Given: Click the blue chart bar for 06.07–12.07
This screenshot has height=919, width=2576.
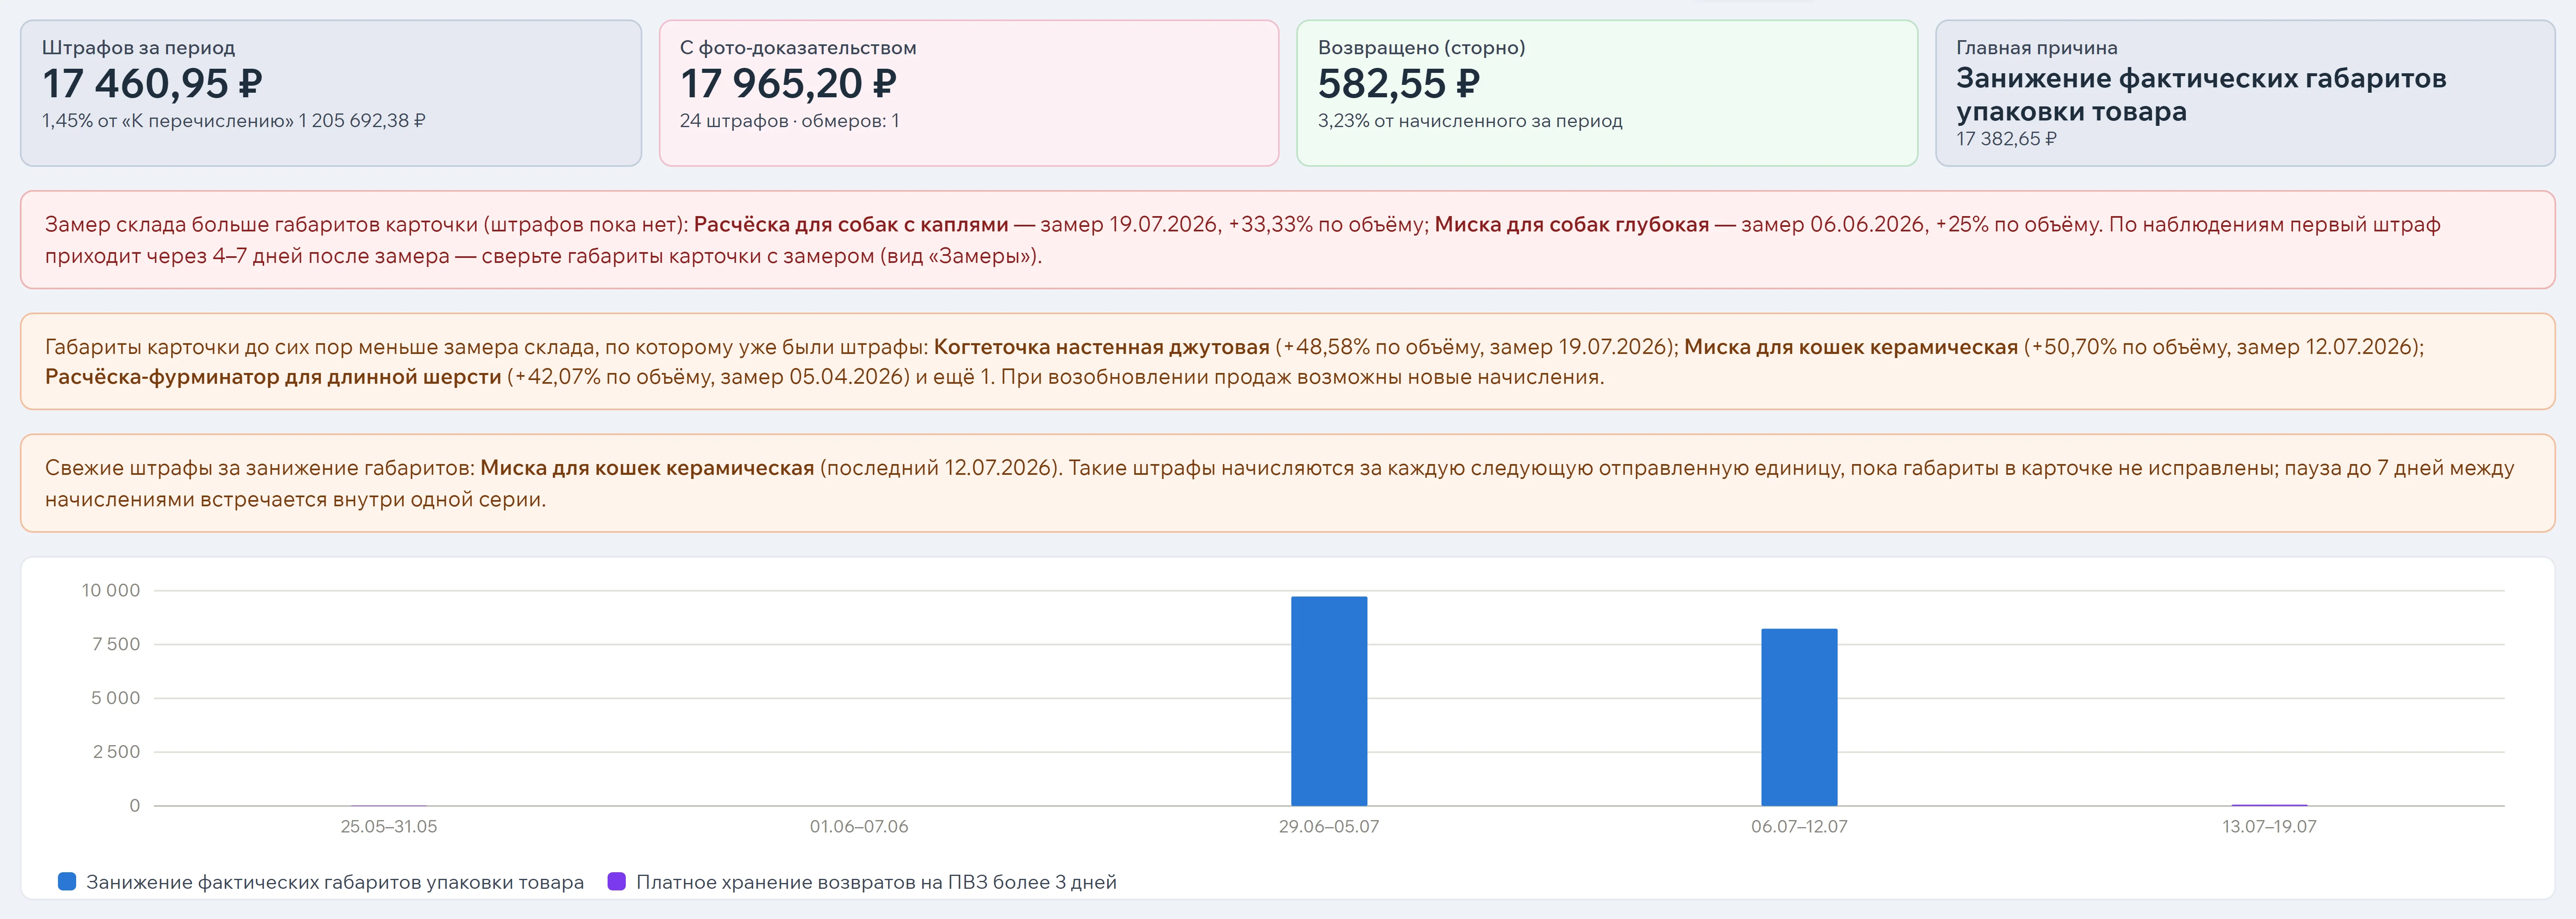Looking at the screenshot, I should [1799, 717].
